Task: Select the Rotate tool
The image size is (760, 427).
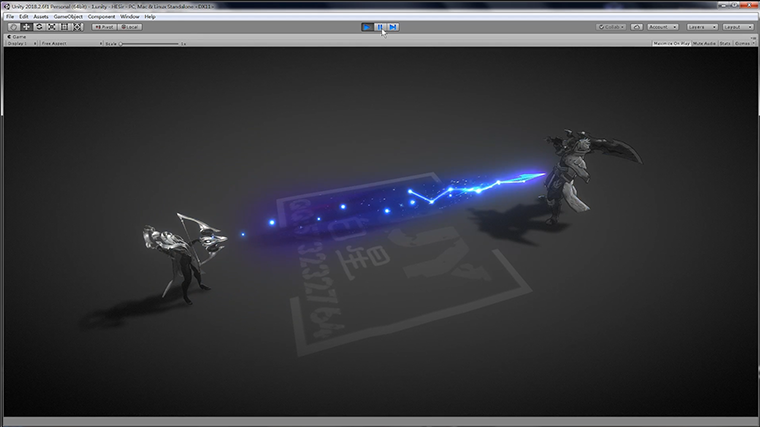Action: (39, 27)
